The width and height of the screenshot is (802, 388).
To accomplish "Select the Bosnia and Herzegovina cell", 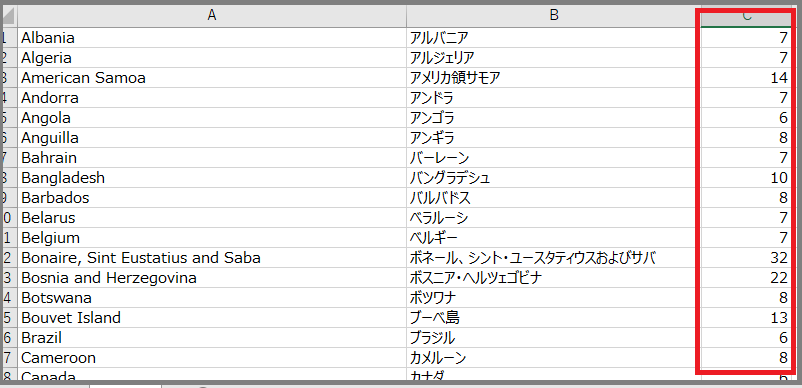I will click(212, 278).
